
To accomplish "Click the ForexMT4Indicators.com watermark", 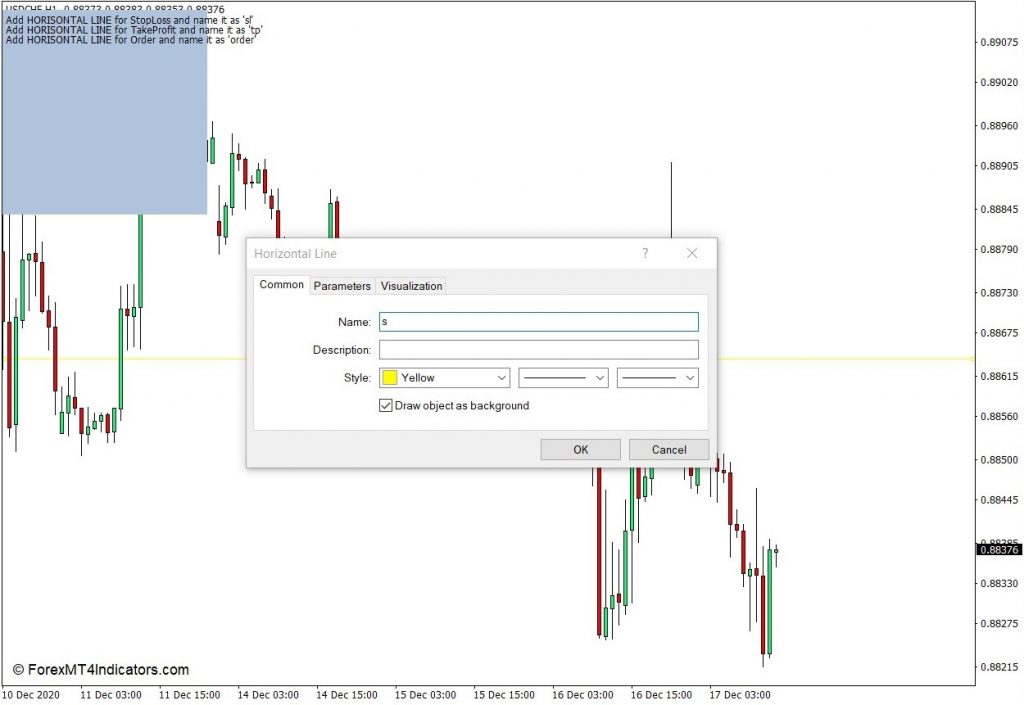I will (x=101, y=670).
